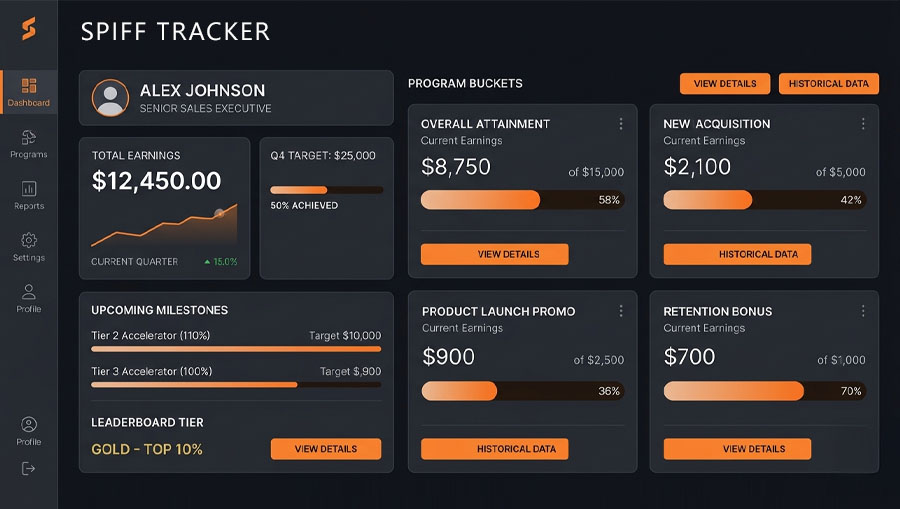This screenshot has width=900, height=509.
Task: Click the Target $10,000 milestone text
Action: 345,336
